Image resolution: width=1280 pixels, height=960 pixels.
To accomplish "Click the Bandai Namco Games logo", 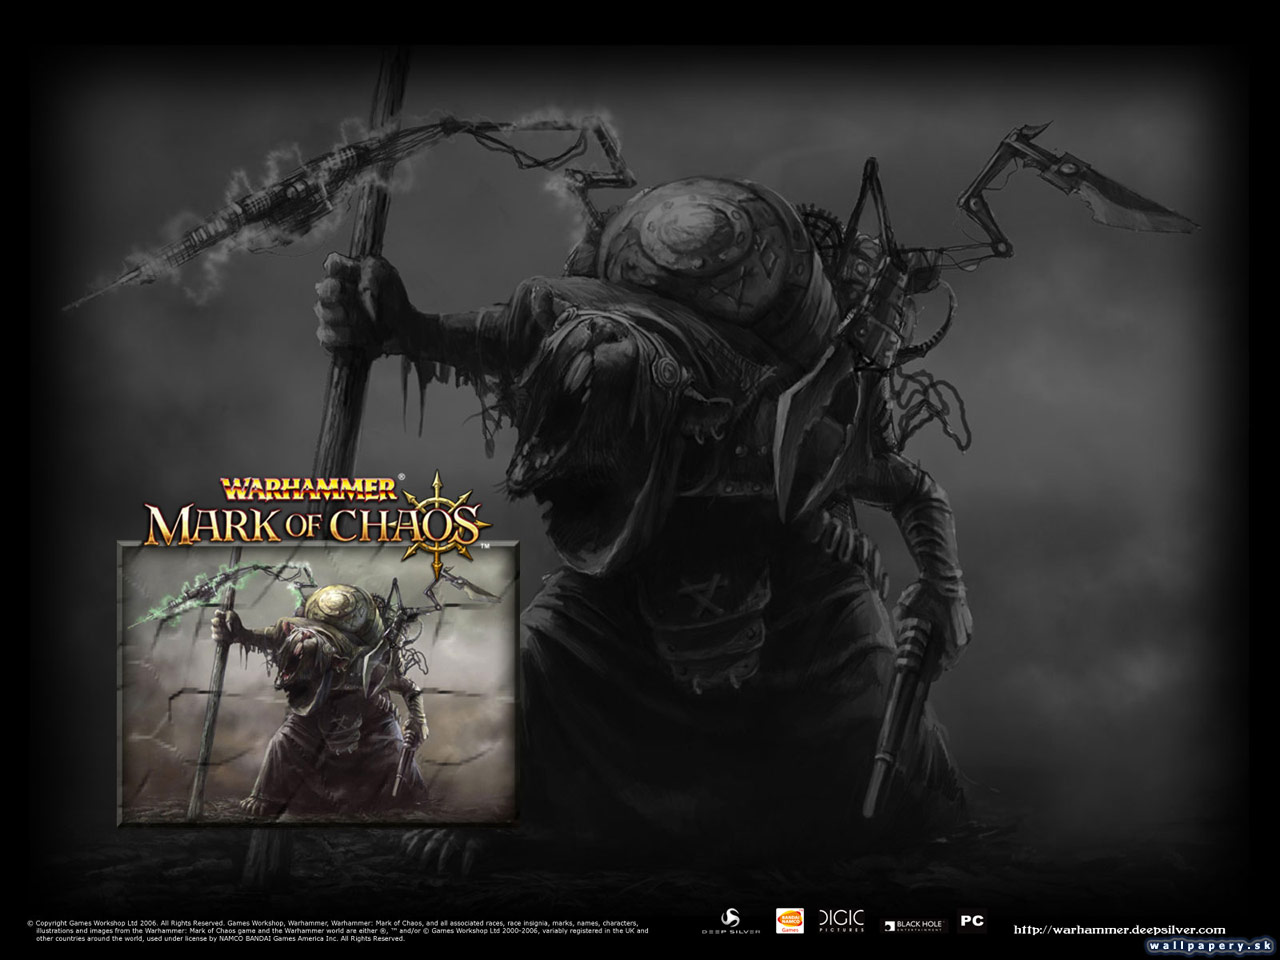I will tap(789, 921).
